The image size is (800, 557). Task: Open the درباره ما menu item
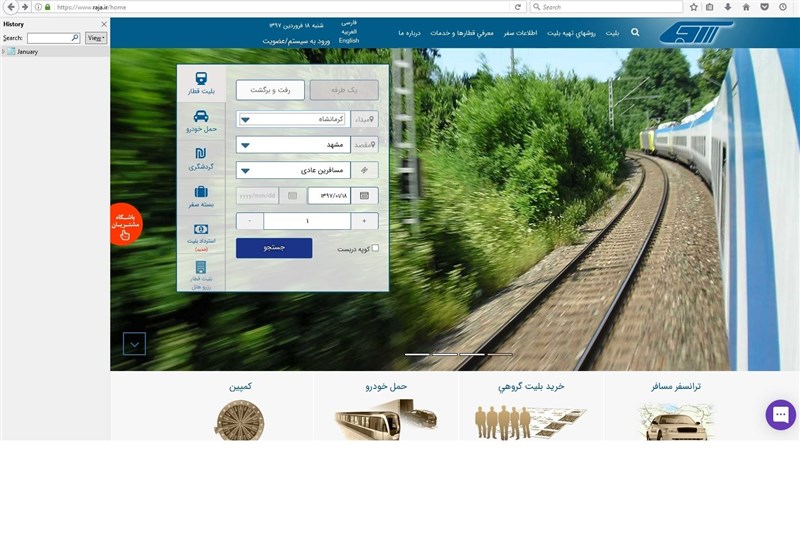[413, 33]
